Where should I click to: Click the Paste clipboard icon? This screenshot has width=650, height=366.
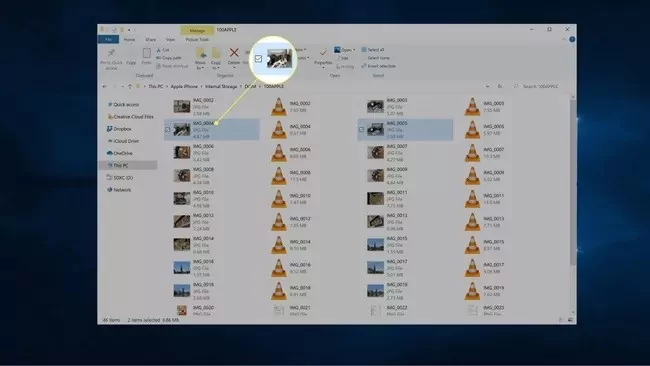146,53
